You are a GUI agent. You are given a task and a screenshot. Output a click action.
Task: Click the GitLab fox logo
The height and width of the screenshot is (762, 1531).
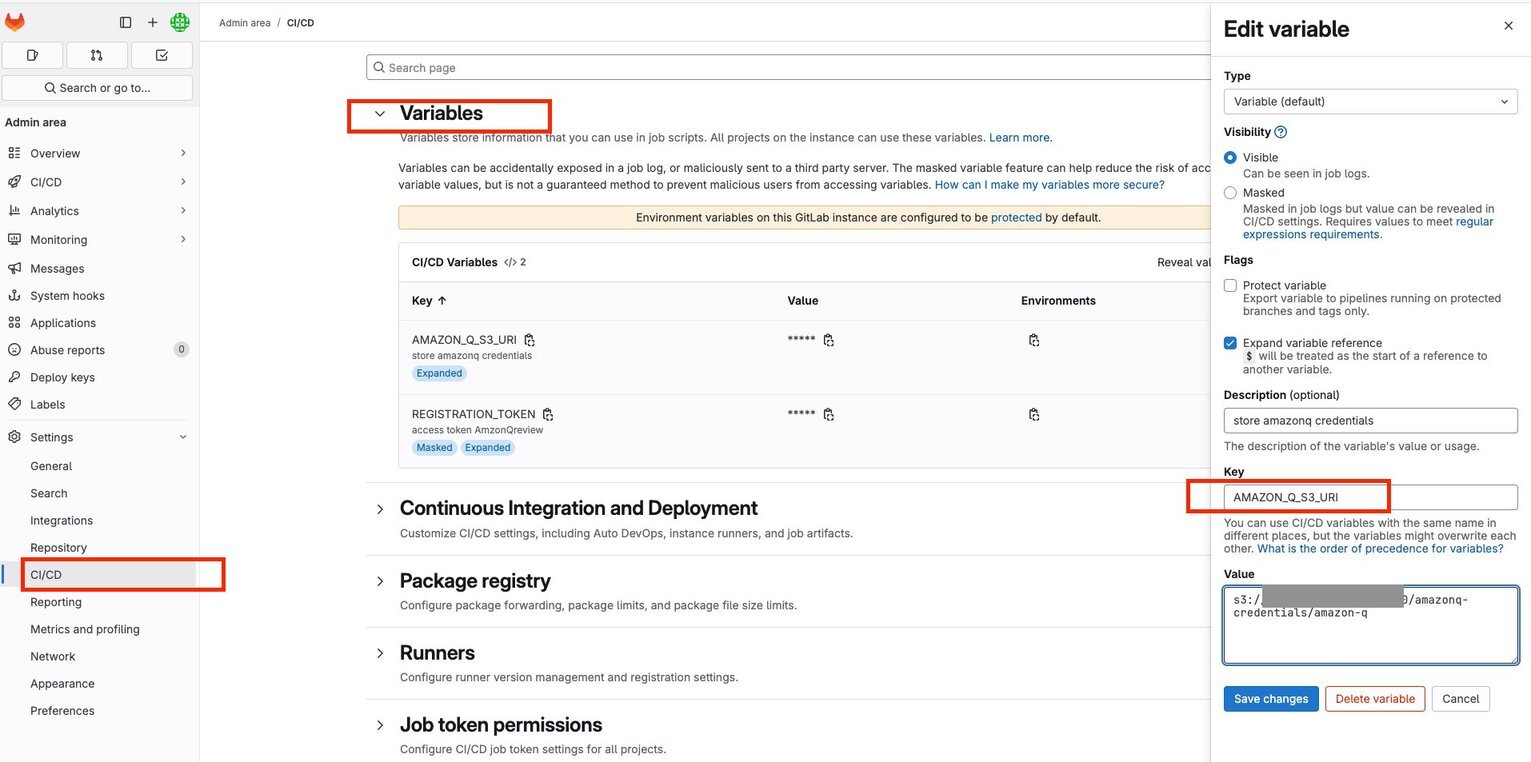coord(15,22)
